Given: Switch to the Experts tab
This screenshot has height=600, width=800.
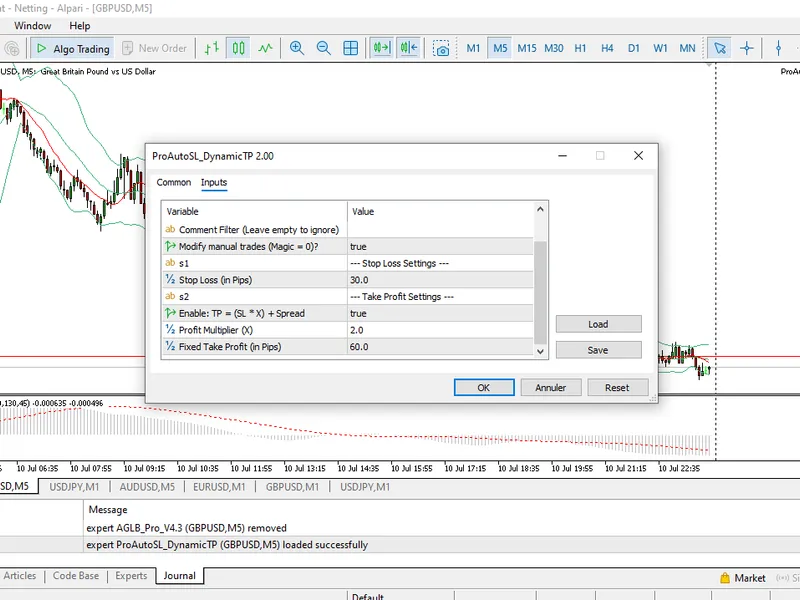Looking at the screenshot, I should [131, 576].
